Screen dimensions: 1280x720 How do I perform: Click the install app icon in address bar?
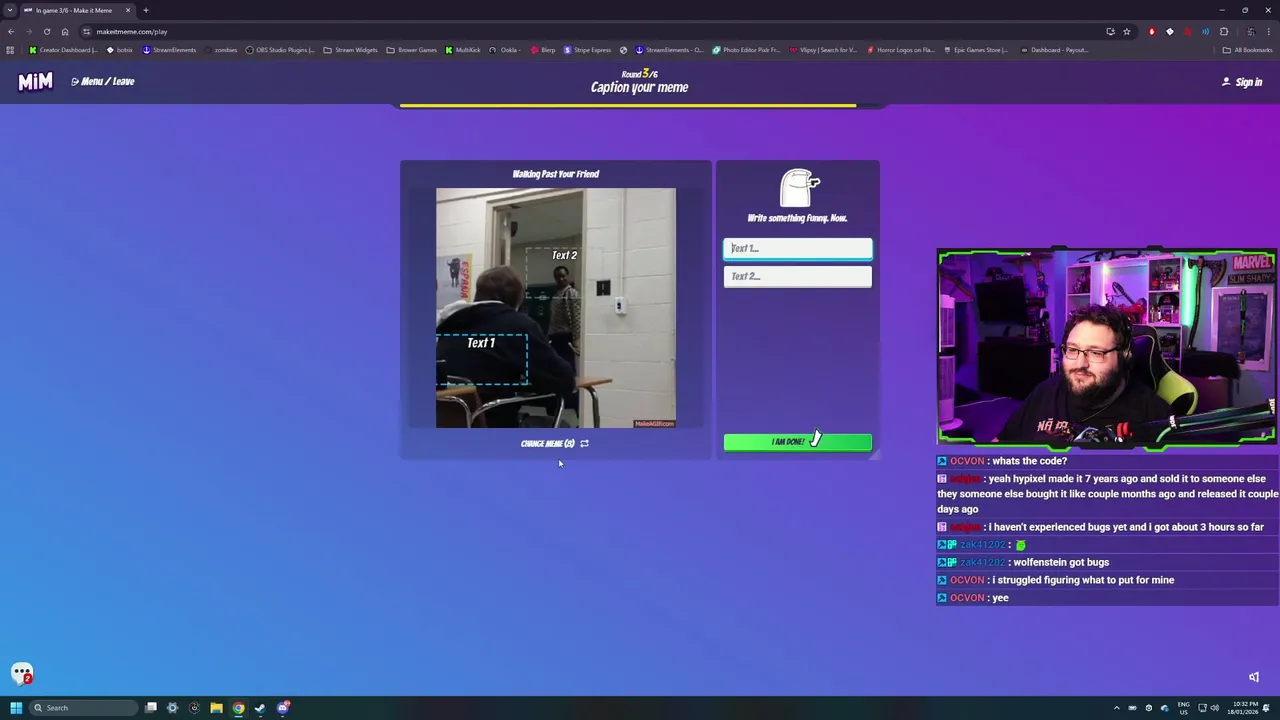point(1110,31)
